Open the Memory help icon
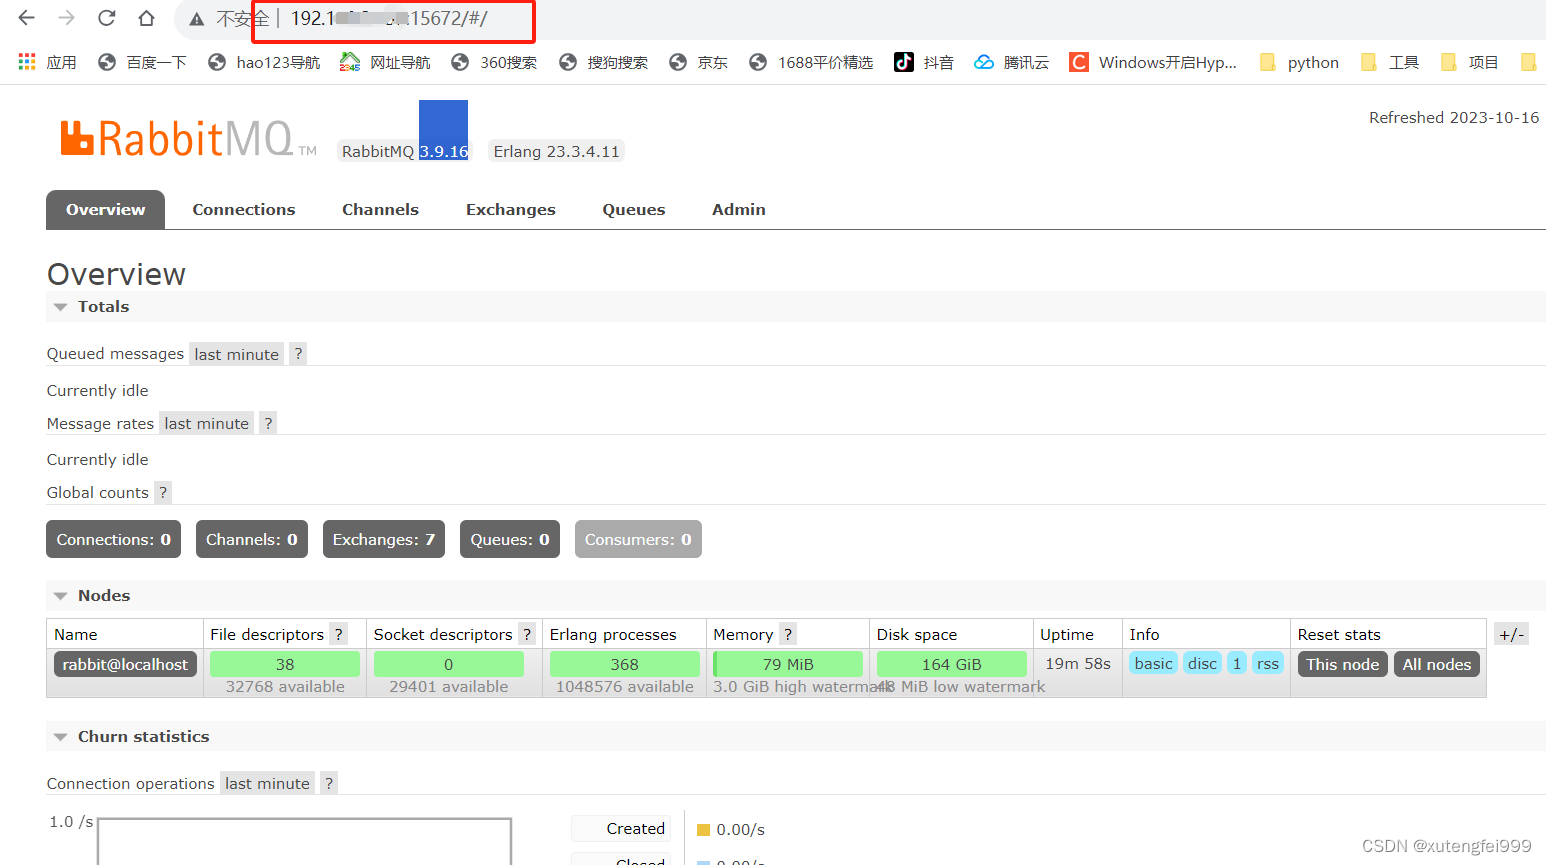This screenshot has height=865, width=1546. pos(787,633)
